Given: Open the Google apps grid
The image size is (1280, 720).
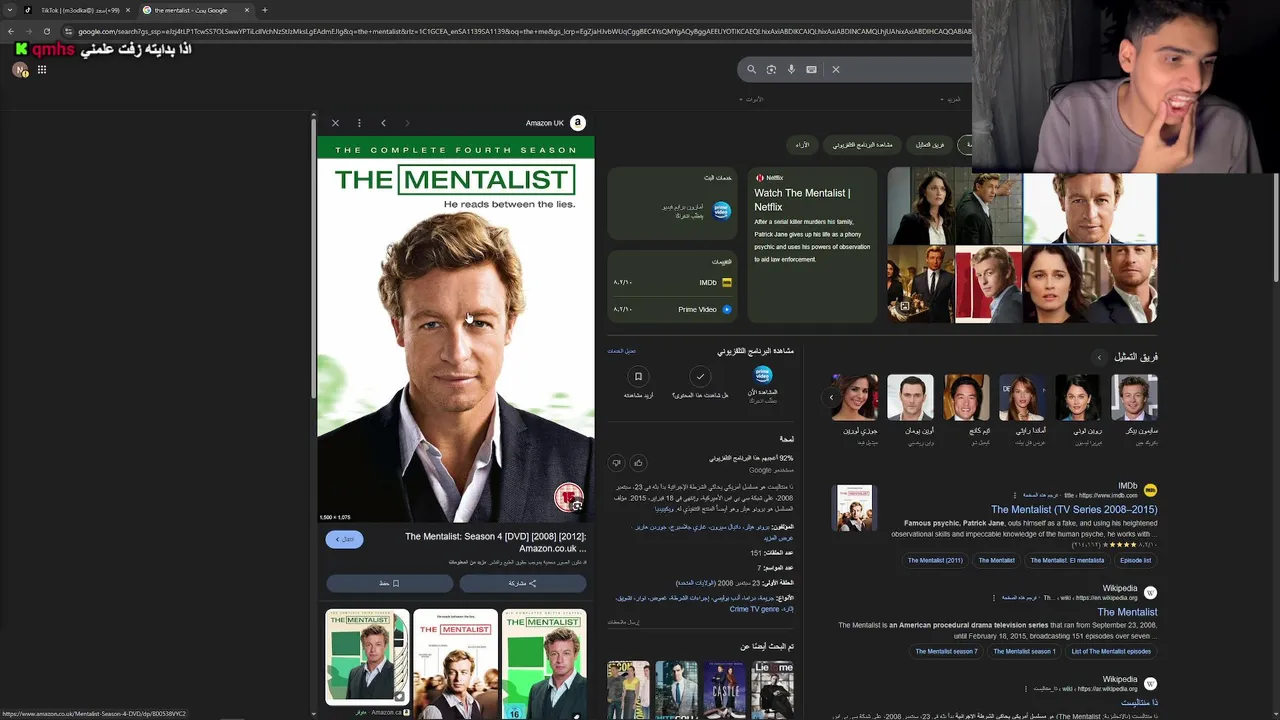Looking at the screenshot, I should tap(42, 70).
